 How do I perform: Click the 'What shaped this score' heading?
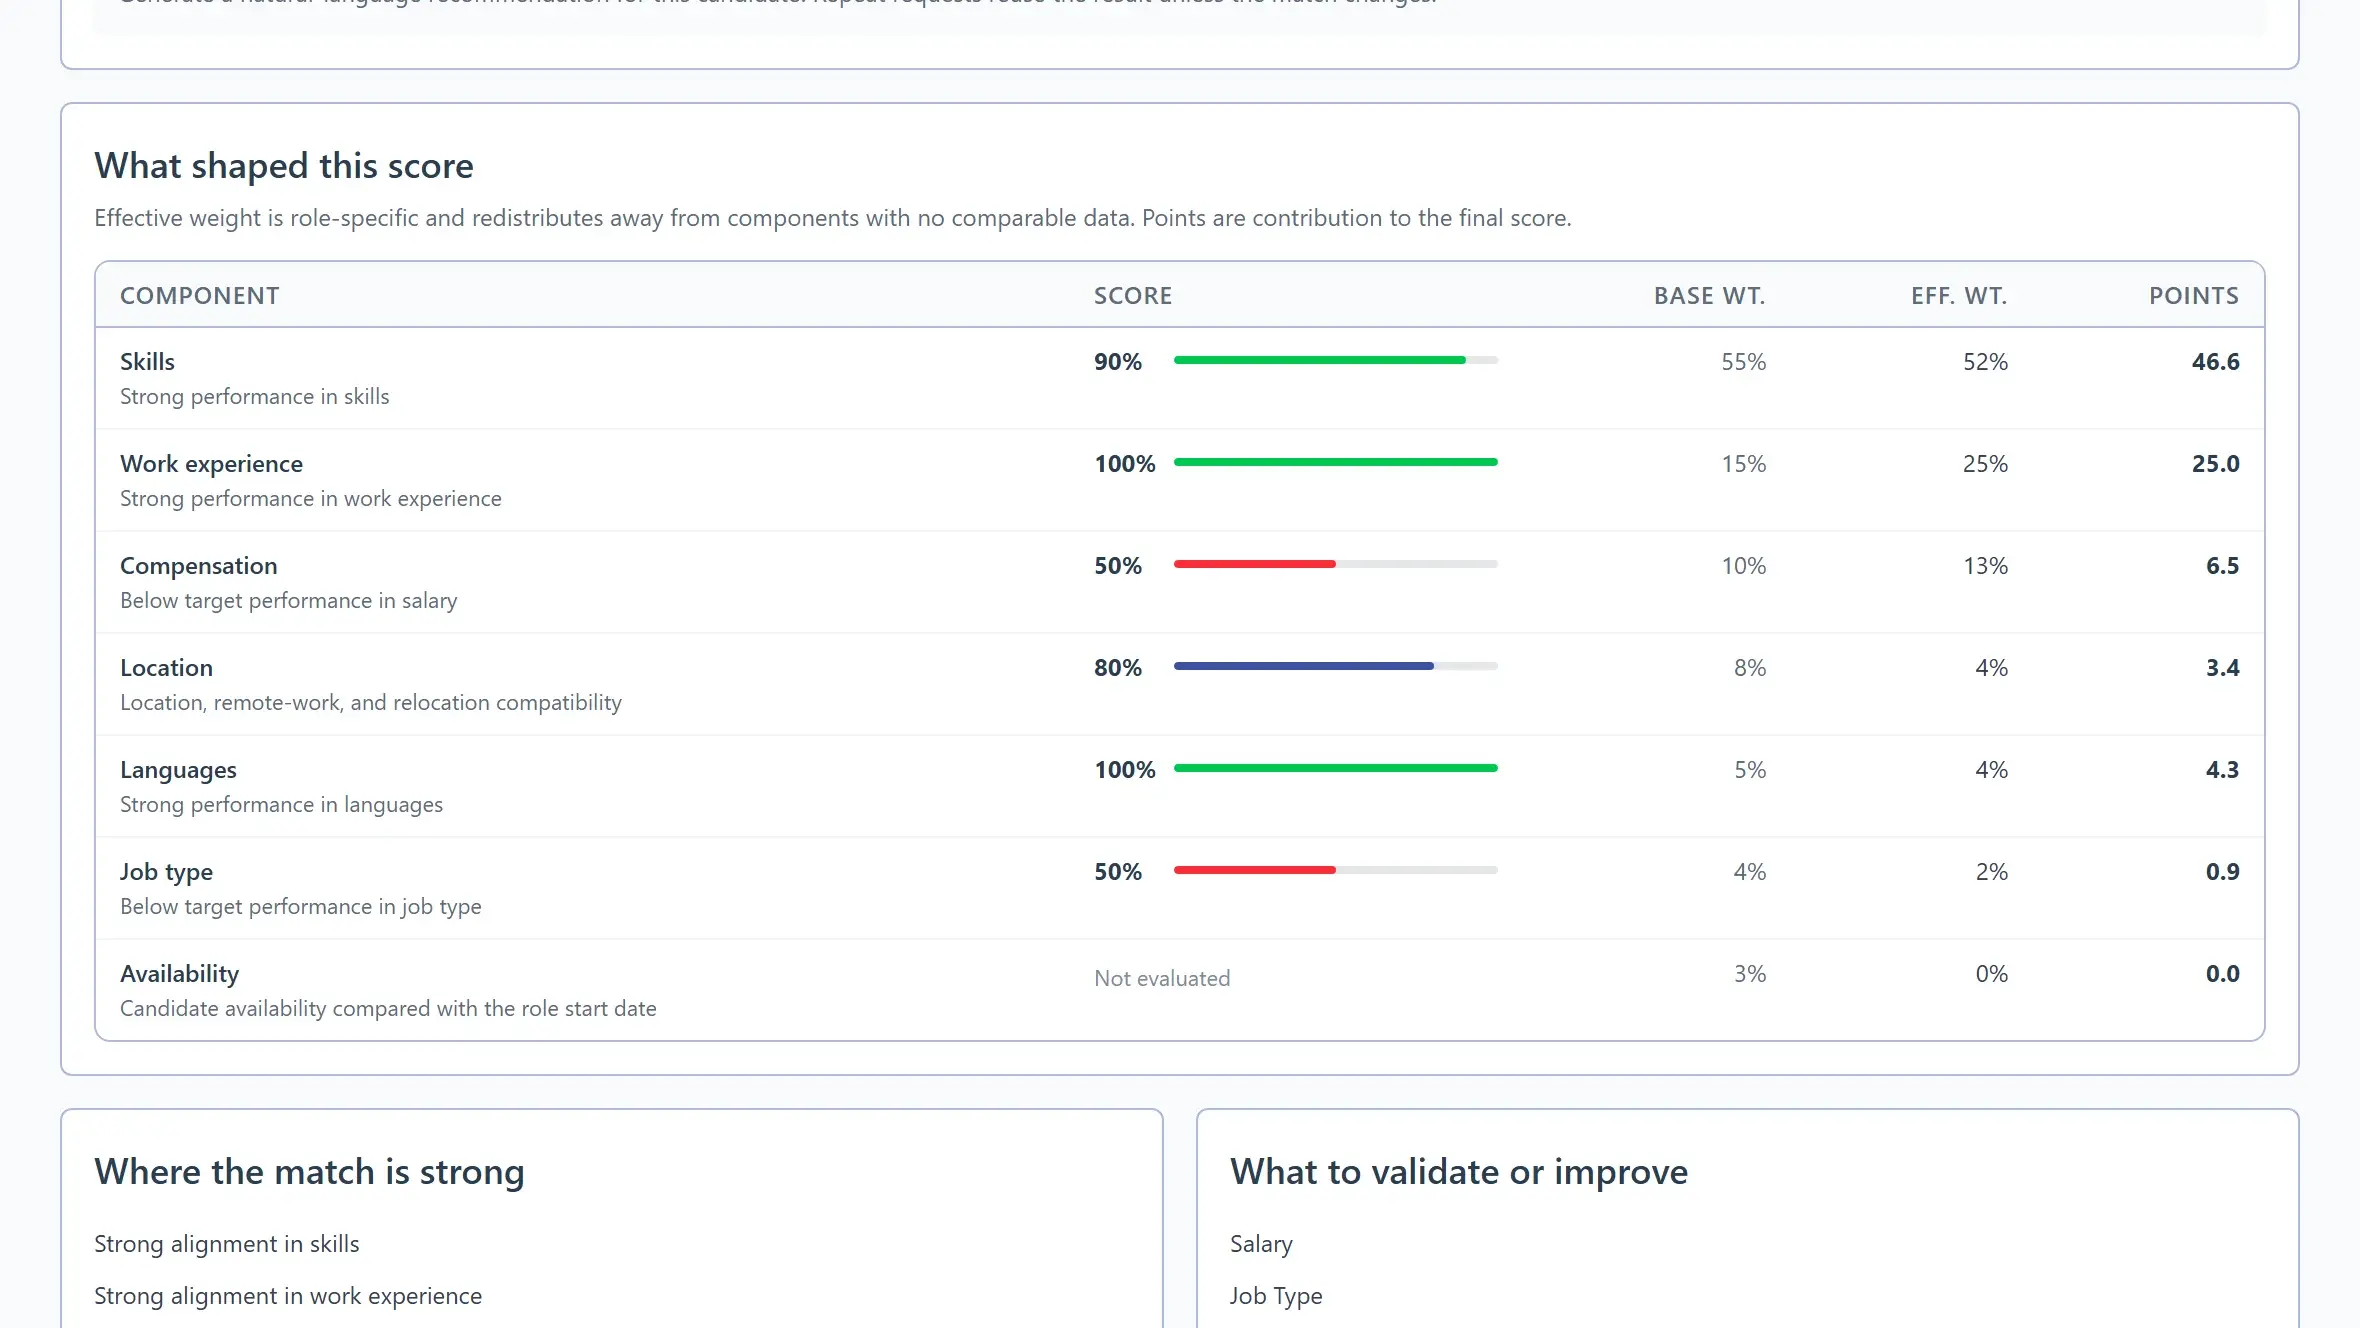click(284, 166)
